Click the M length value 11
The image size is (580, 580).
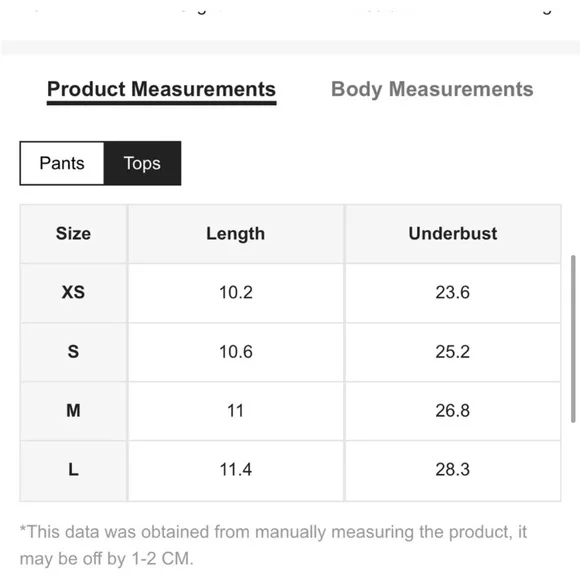coord(236,411)
